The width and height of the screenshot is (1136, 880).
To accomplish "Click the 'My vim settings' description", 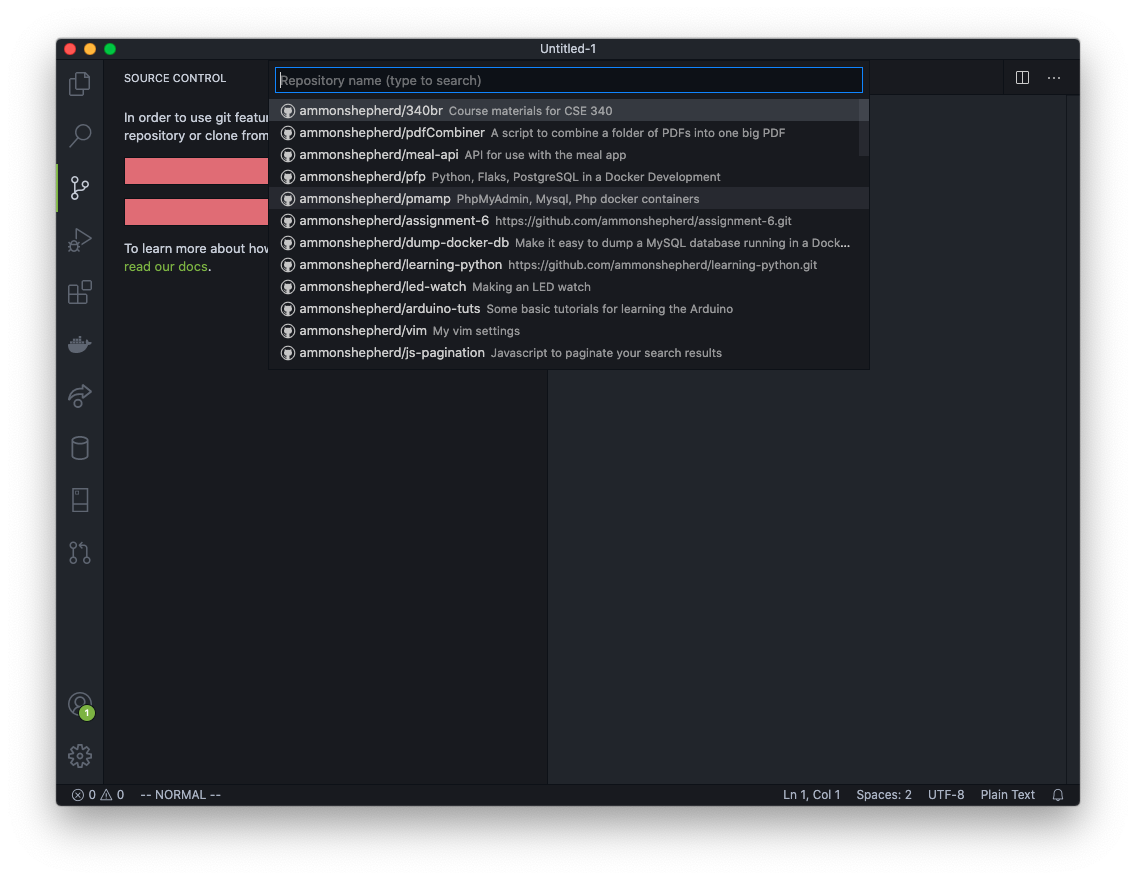I will tap(476, 331).
